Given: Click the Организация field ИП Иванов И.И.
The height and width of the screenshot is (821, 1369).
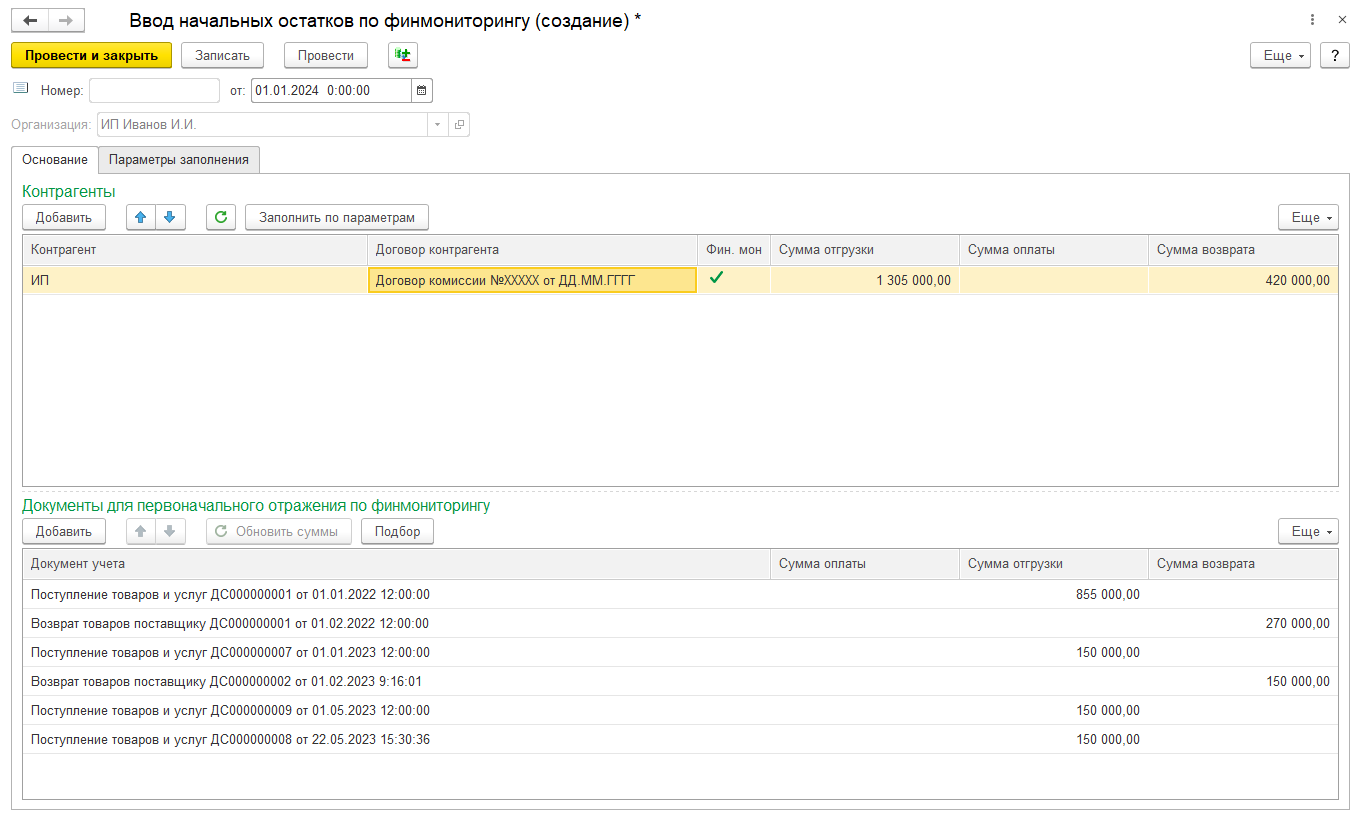Looking at the screenshot, I should coord(263,125).
